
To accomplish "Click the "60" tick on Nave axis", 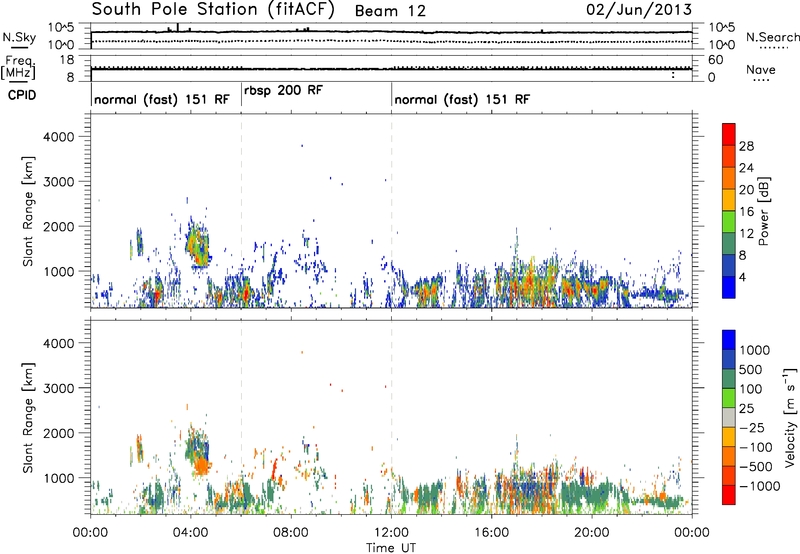I will [x=716, y=60].
